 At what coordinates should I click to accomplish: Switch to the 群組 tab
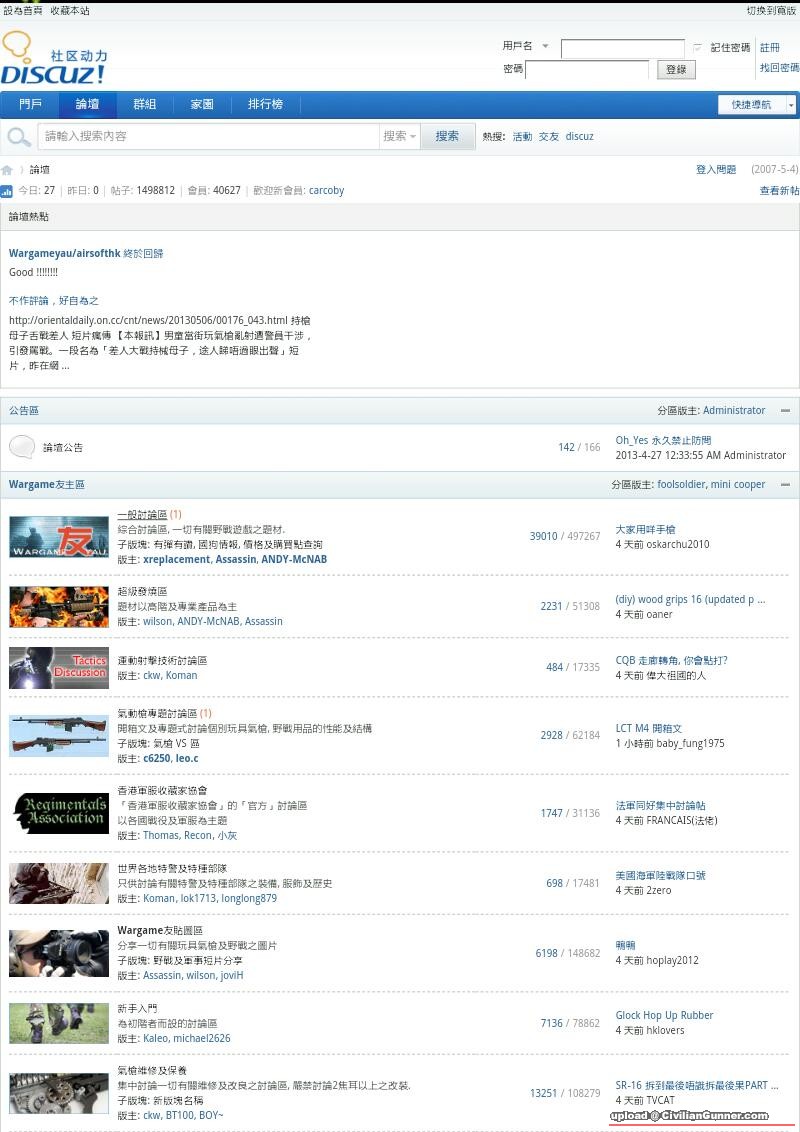point(145,105)
